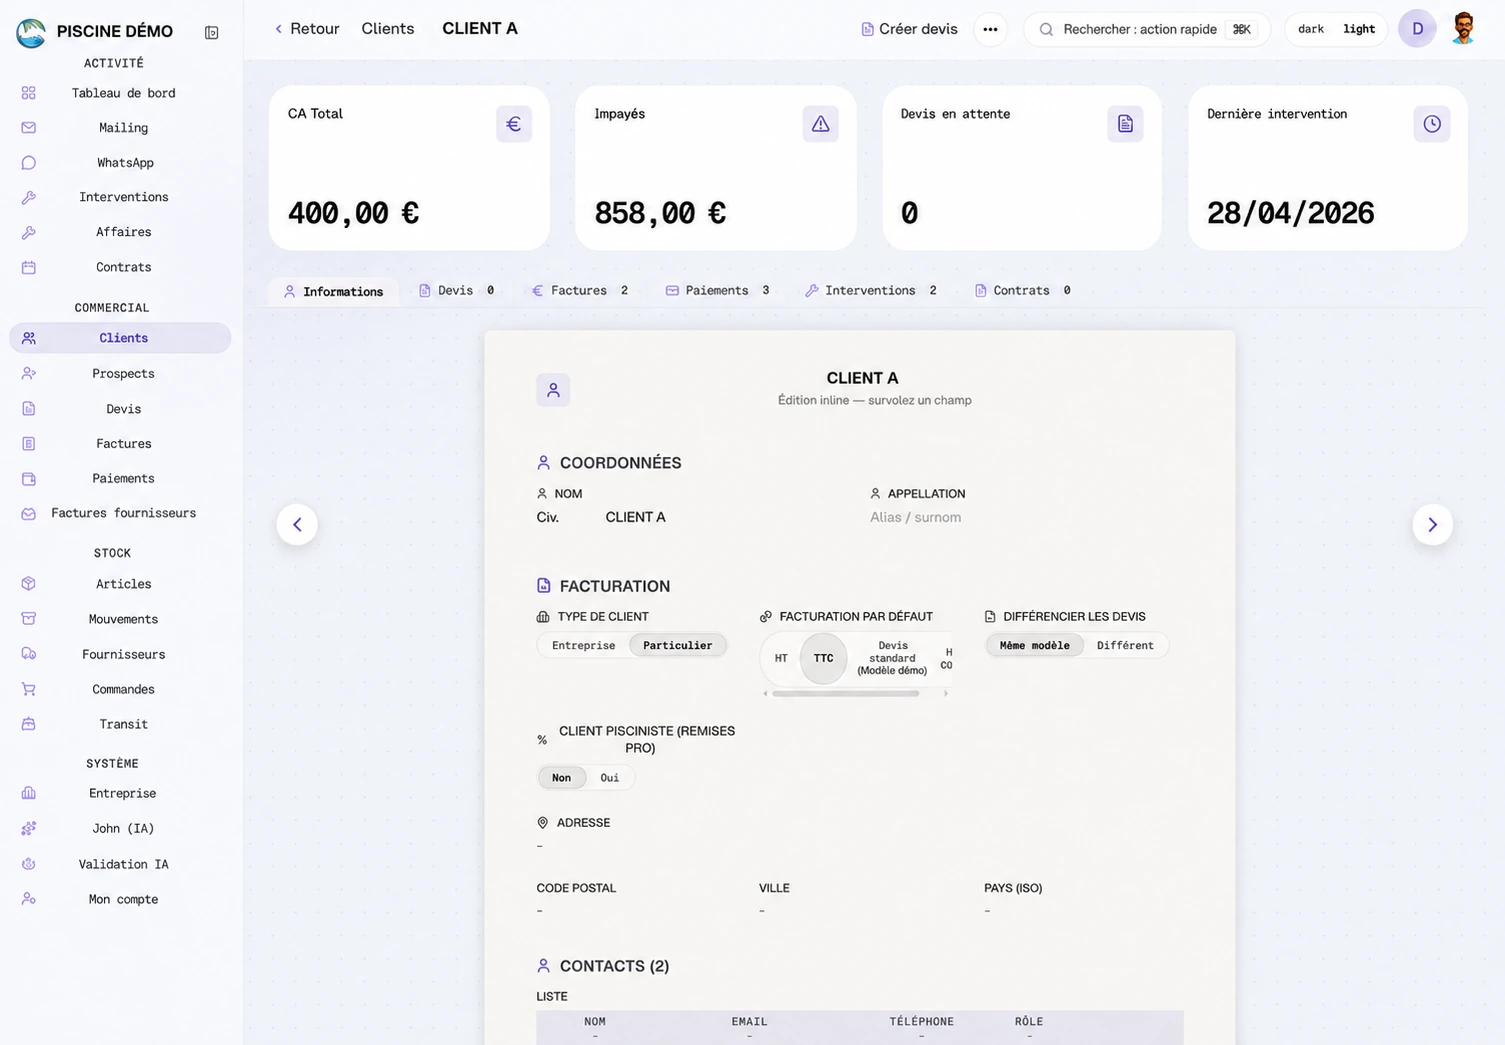1505x1045 pixels.
Task: Click the search magnifier icon
Action: [x=1046, y=30]
